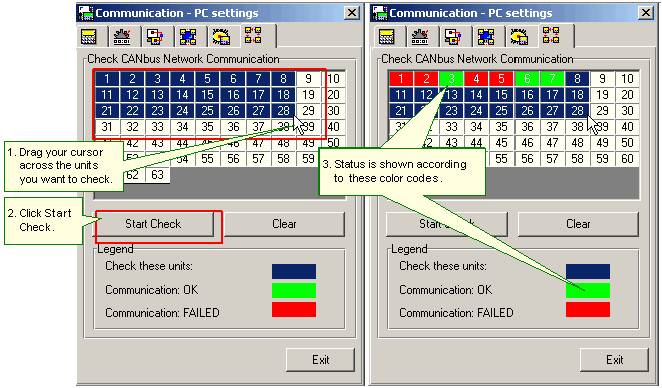Click the blue 'Check these units' swatch, left dialog
Screen dimensions: 662x388
(294, 271)
